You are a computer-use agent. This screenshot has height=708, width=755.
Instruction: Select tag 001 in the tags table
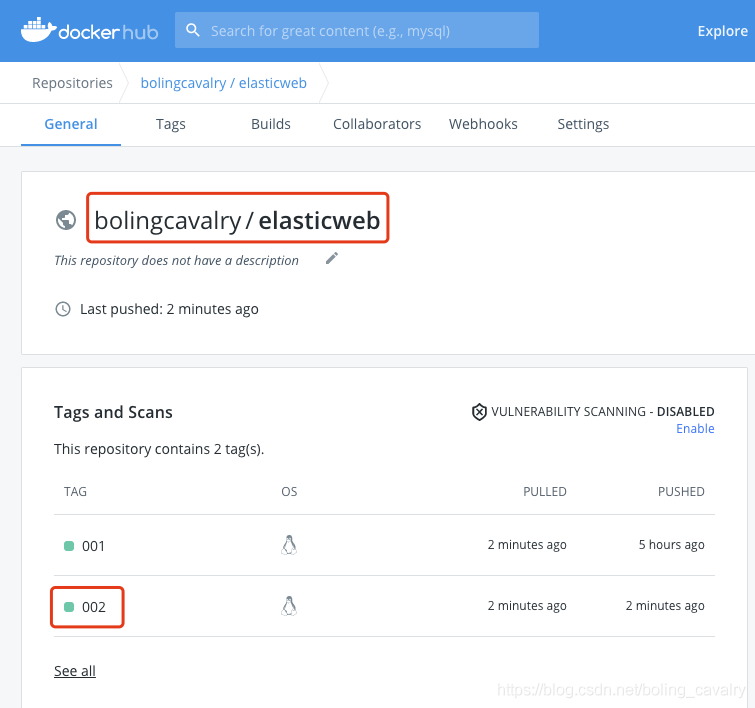93,546
